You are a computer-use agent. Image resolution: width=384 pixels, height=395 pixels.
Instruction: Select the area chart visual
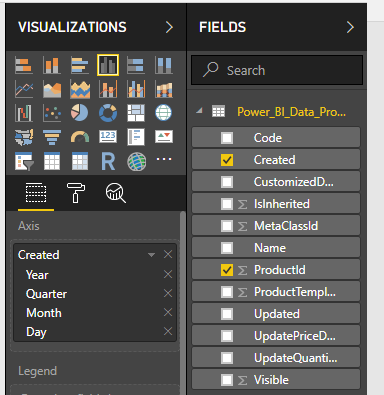pyautogui.click(x=52, y=89)
